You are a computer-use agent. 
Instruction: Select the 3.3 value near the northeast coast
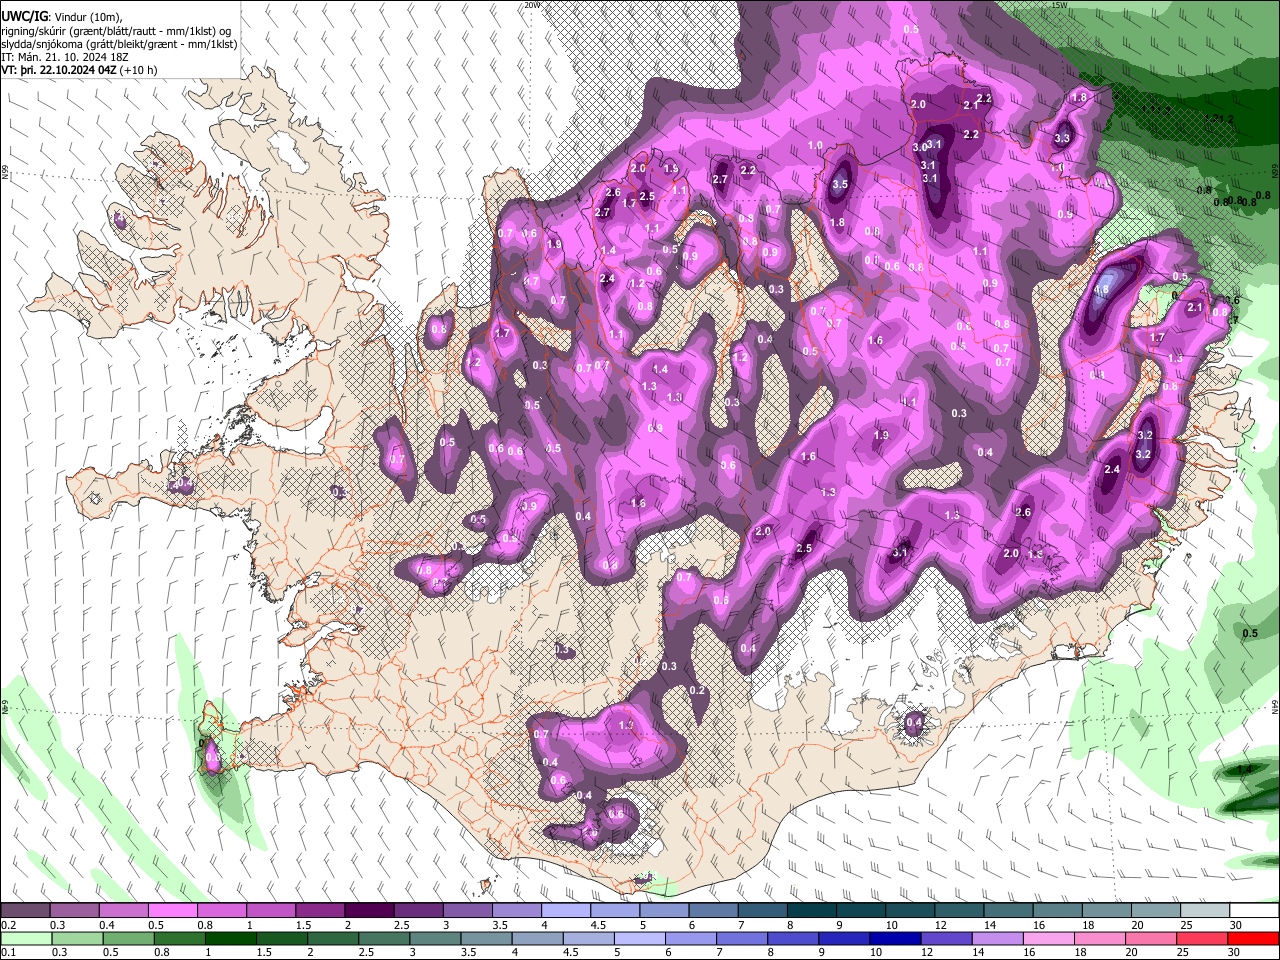click(1062, 138)
